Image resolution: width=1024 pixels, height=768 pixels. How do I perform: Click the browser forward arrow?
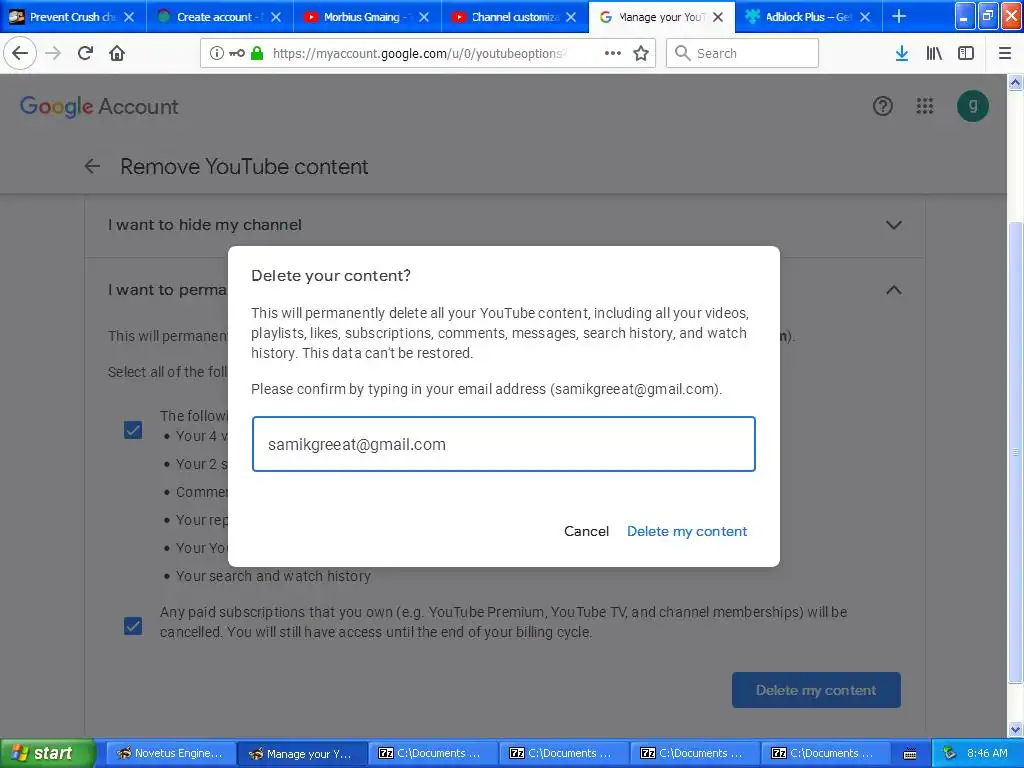pyautogui.click(x=53, y=53)
